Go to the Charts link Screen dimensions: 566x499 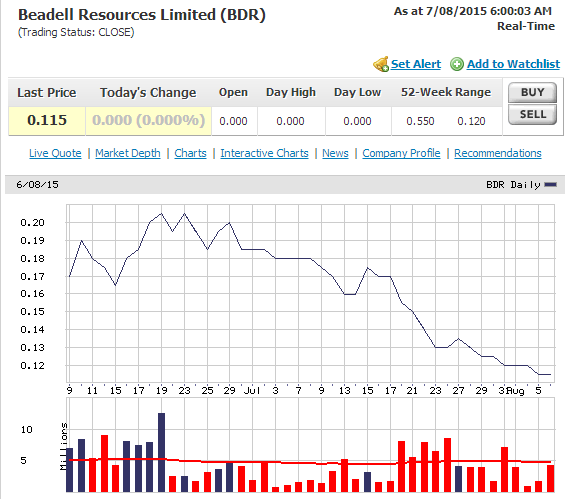[190, 153]
